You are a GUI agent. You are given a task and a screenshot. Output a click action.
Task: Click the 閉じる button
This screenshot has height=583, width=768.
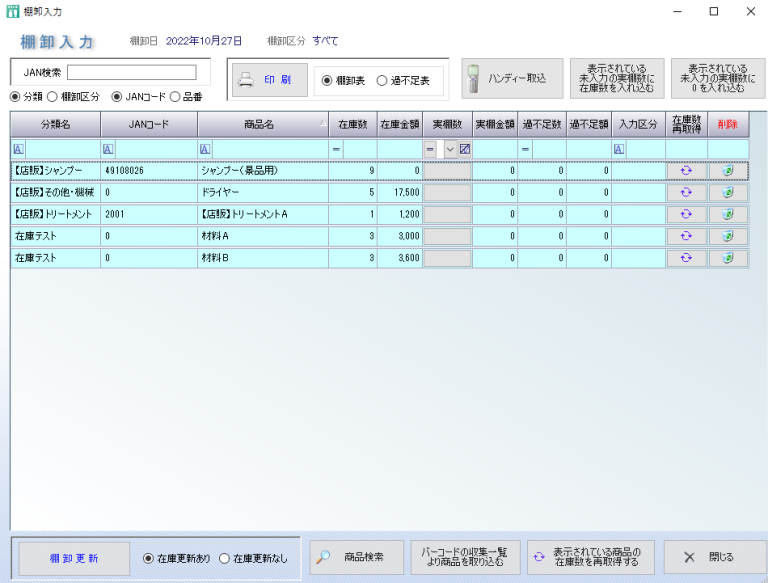[x=715, y=557]
